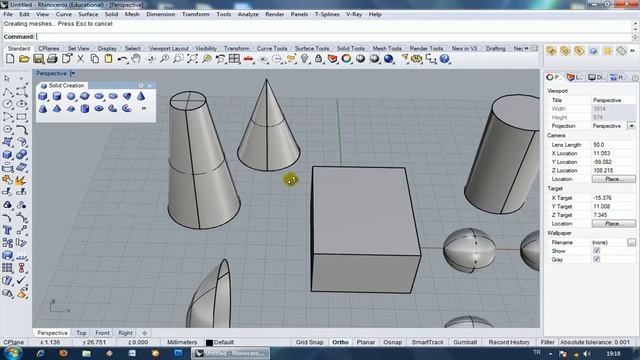Click the Undo arrow icon
The image size is (640, 360).
(122, 59)
